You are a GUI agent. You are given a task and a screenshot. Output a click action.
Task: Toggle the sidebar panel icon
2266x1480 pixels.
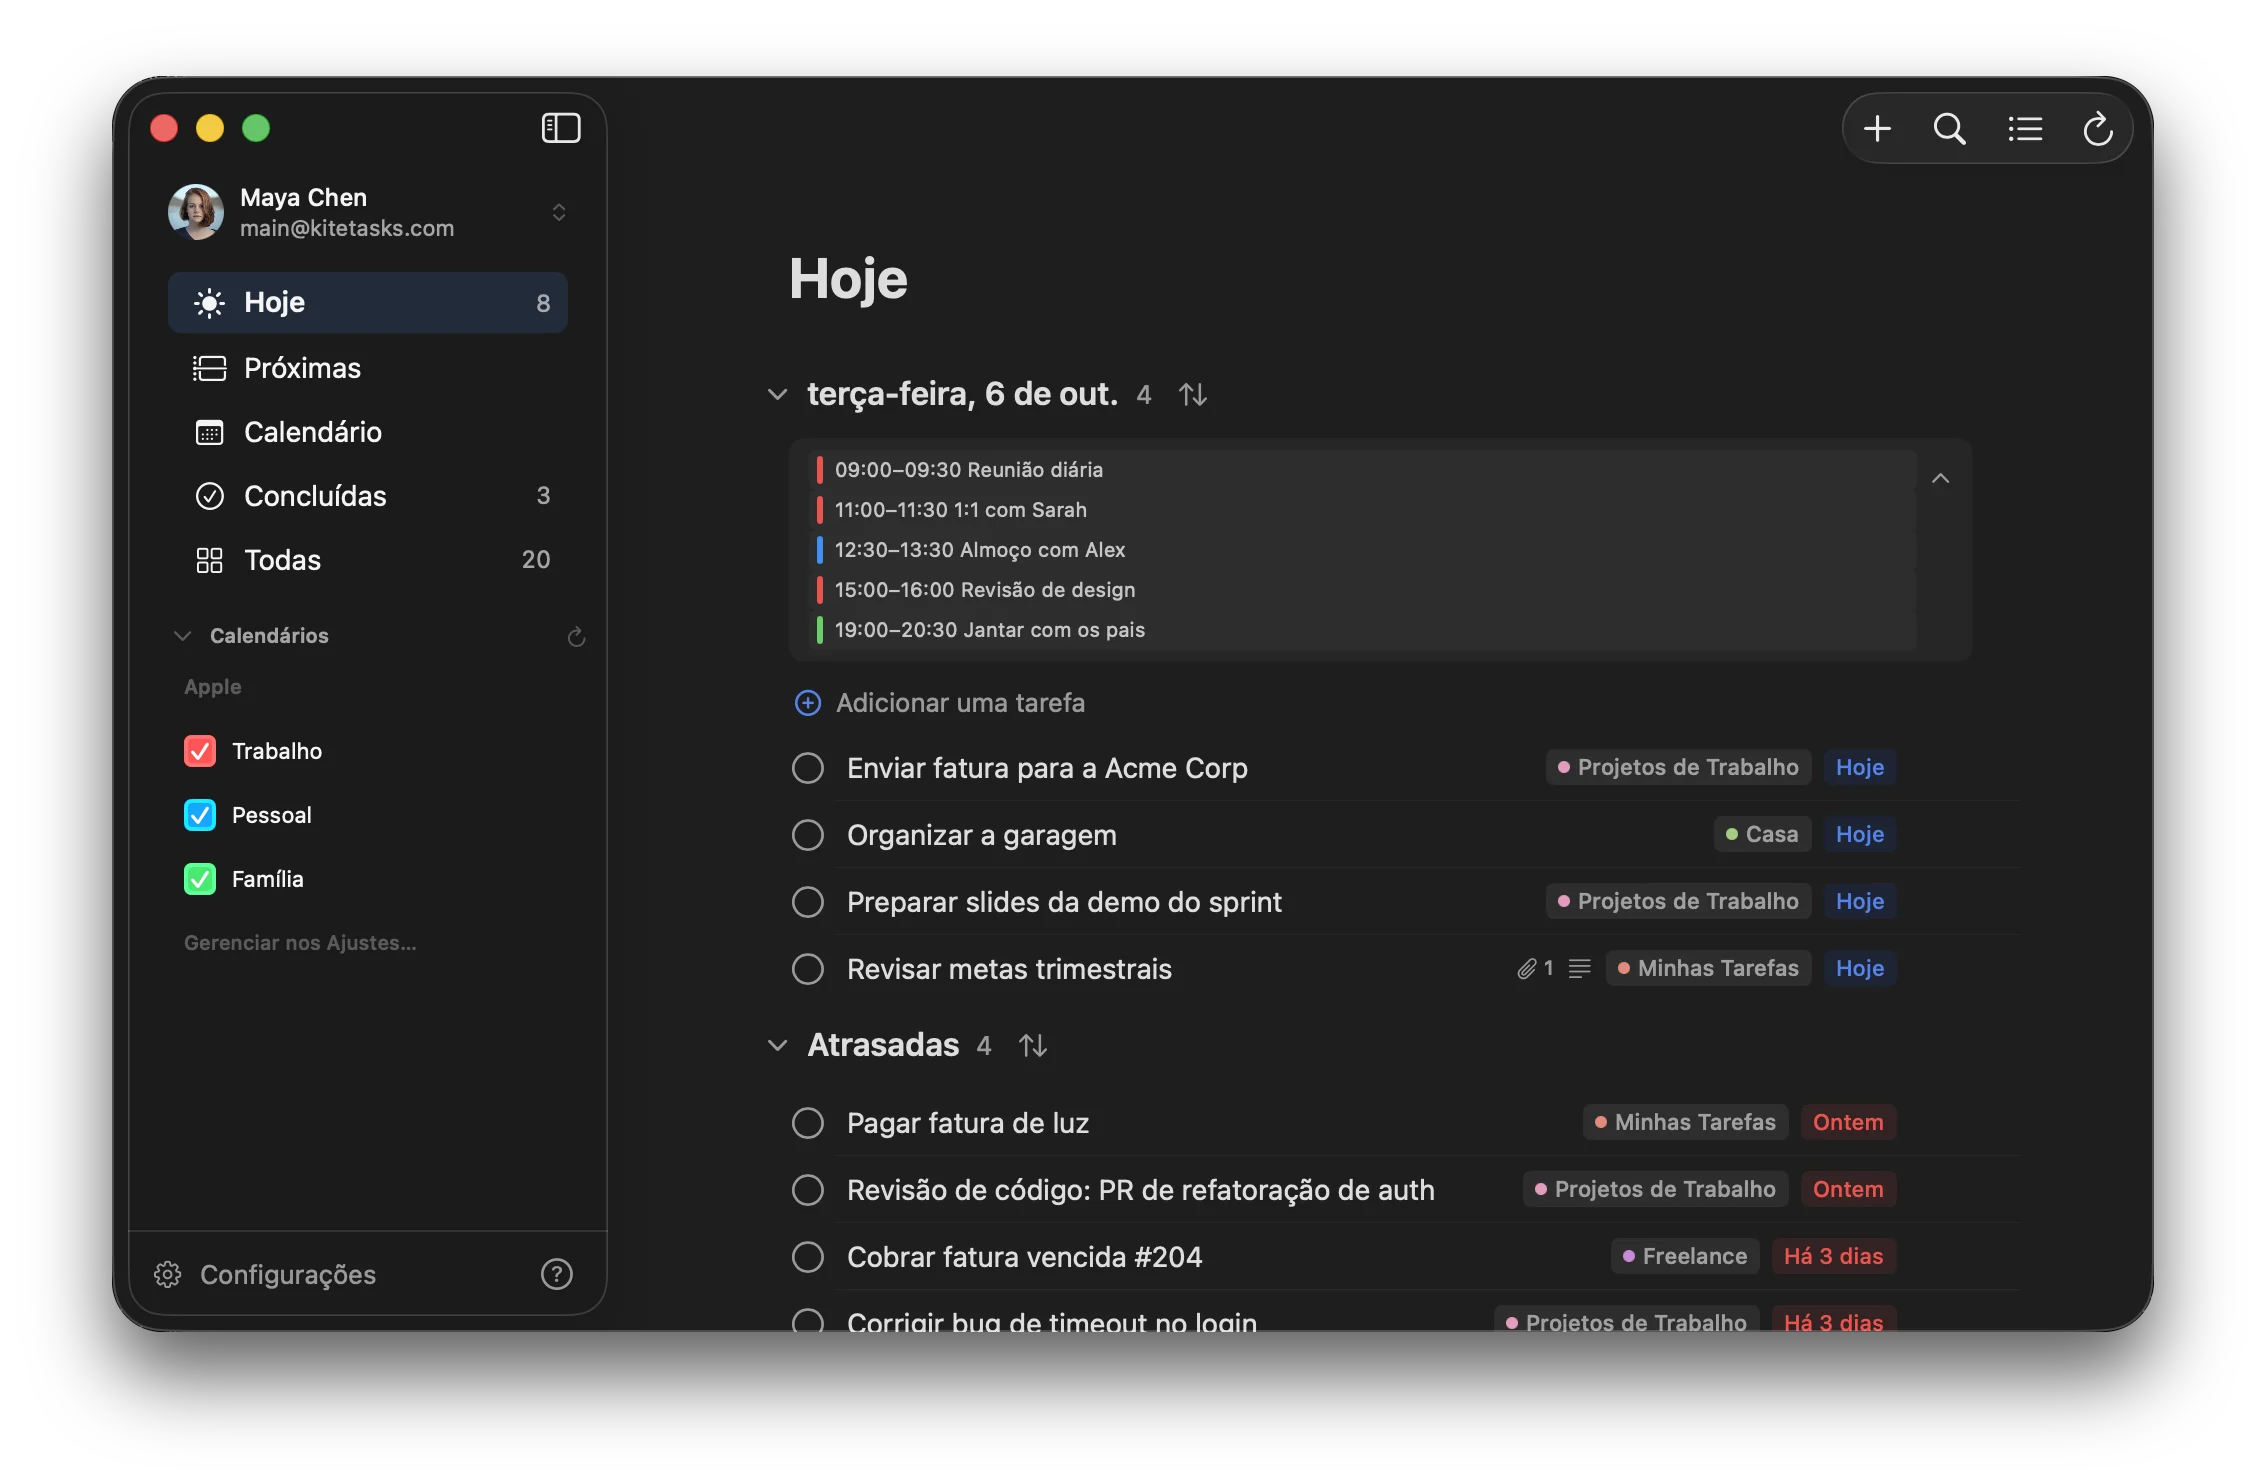click(561, 128)
